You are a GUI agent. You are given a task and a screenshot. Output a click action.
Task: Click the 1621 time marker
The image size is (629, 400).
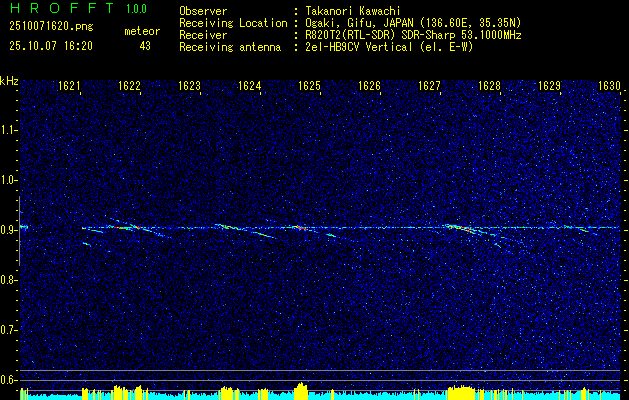click(69, 85)
